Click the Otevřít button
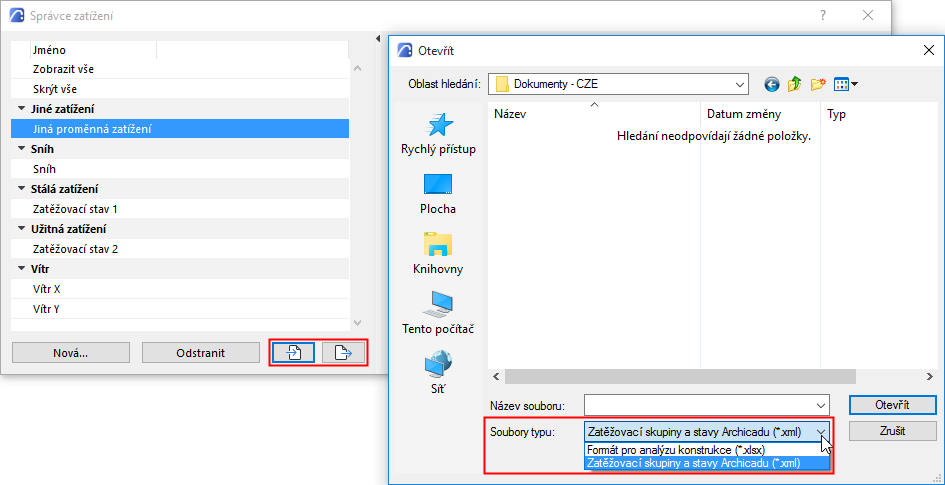945x485 pixels. click(892, 405)
